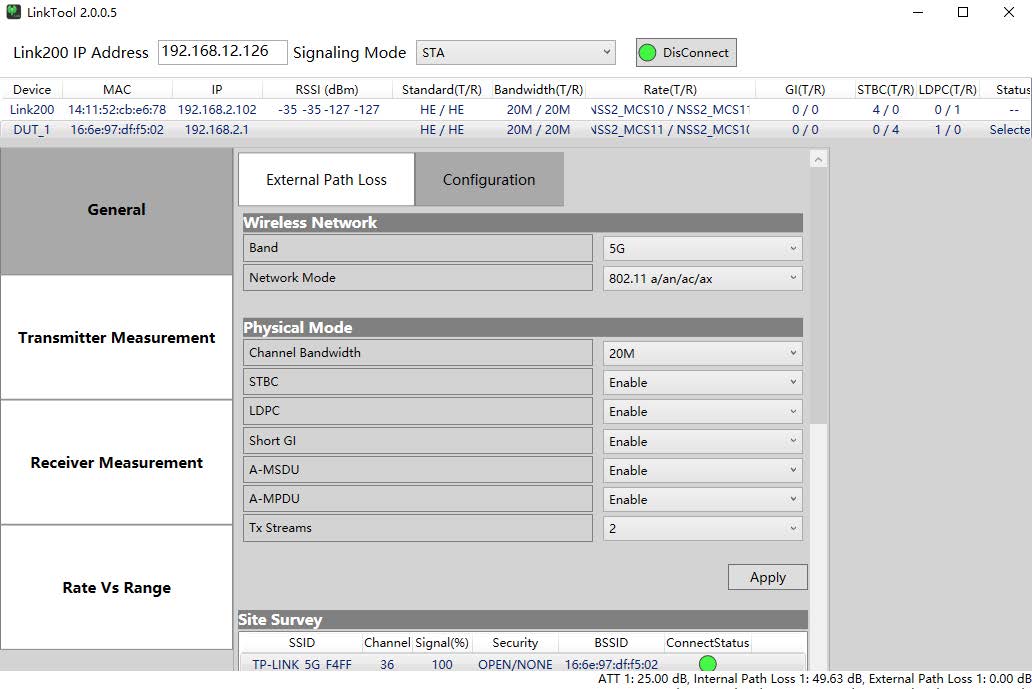Change the Channel Bandwidth dropdown

coord(702,353)
